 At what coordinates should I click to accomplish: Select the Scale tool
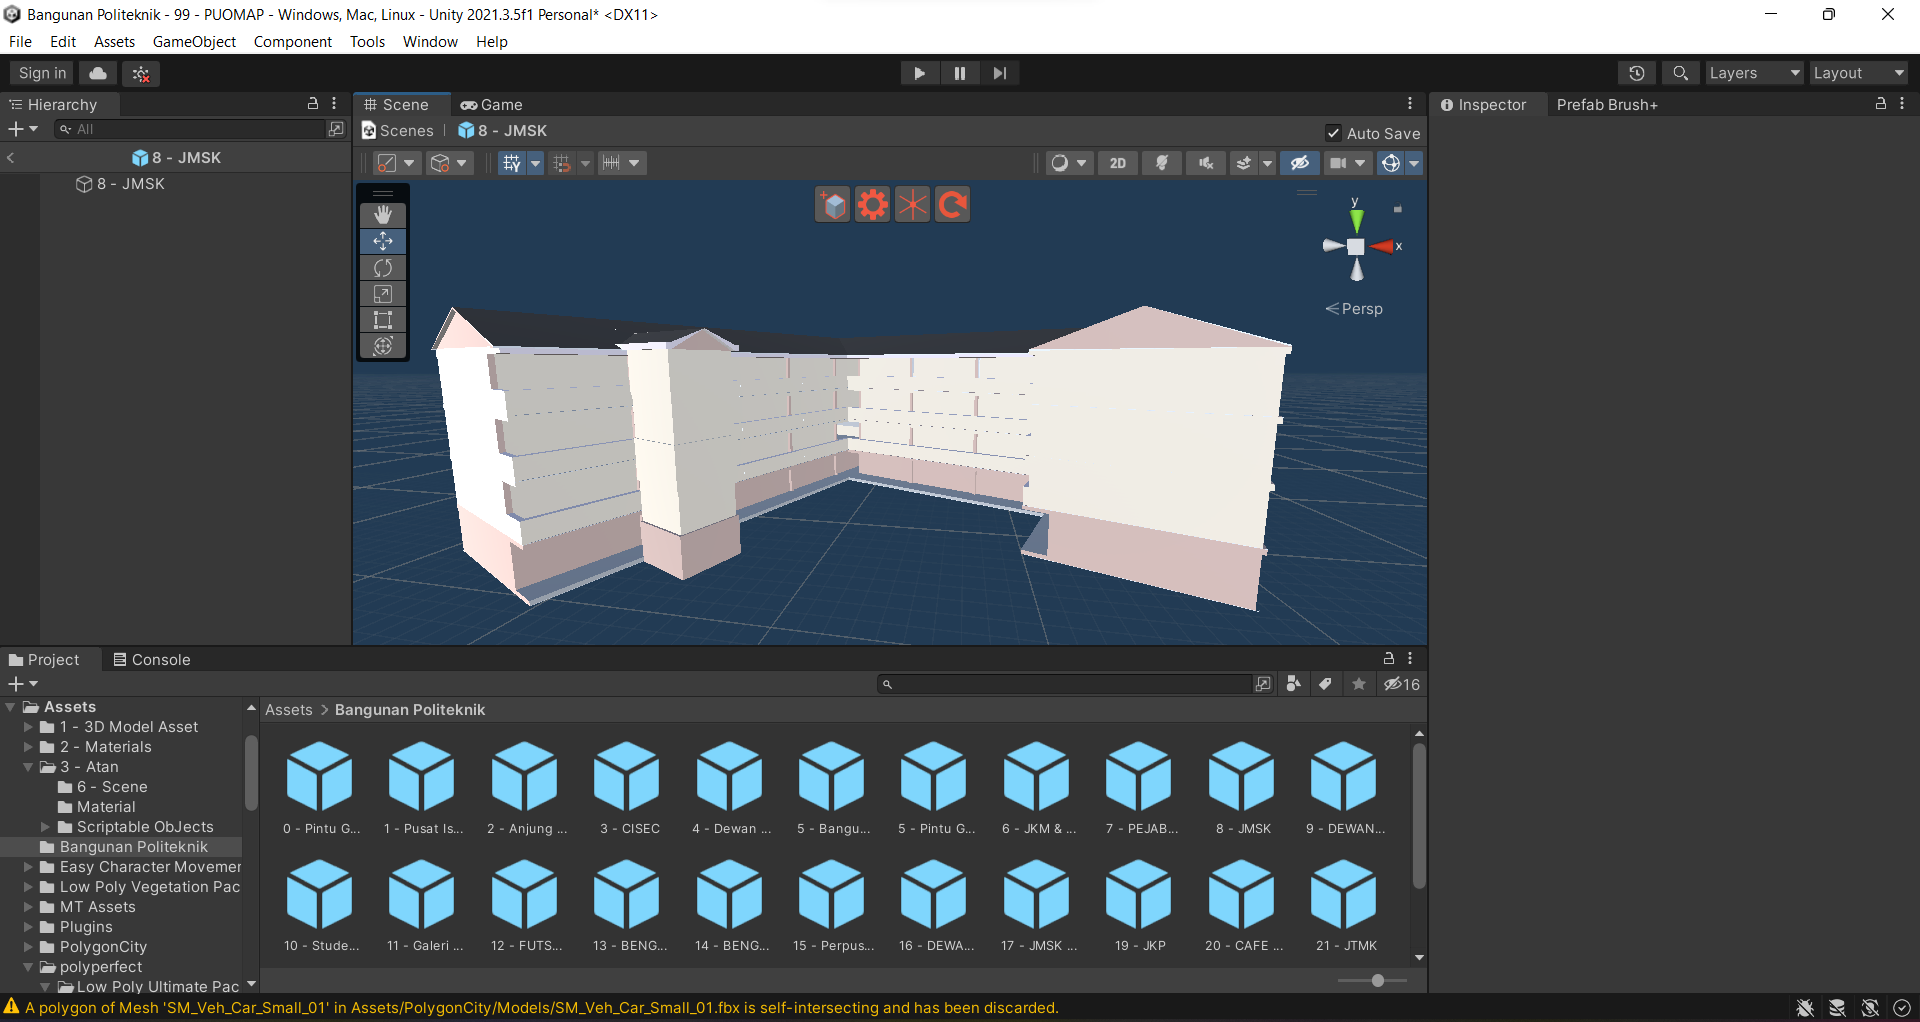click(383, 294)
